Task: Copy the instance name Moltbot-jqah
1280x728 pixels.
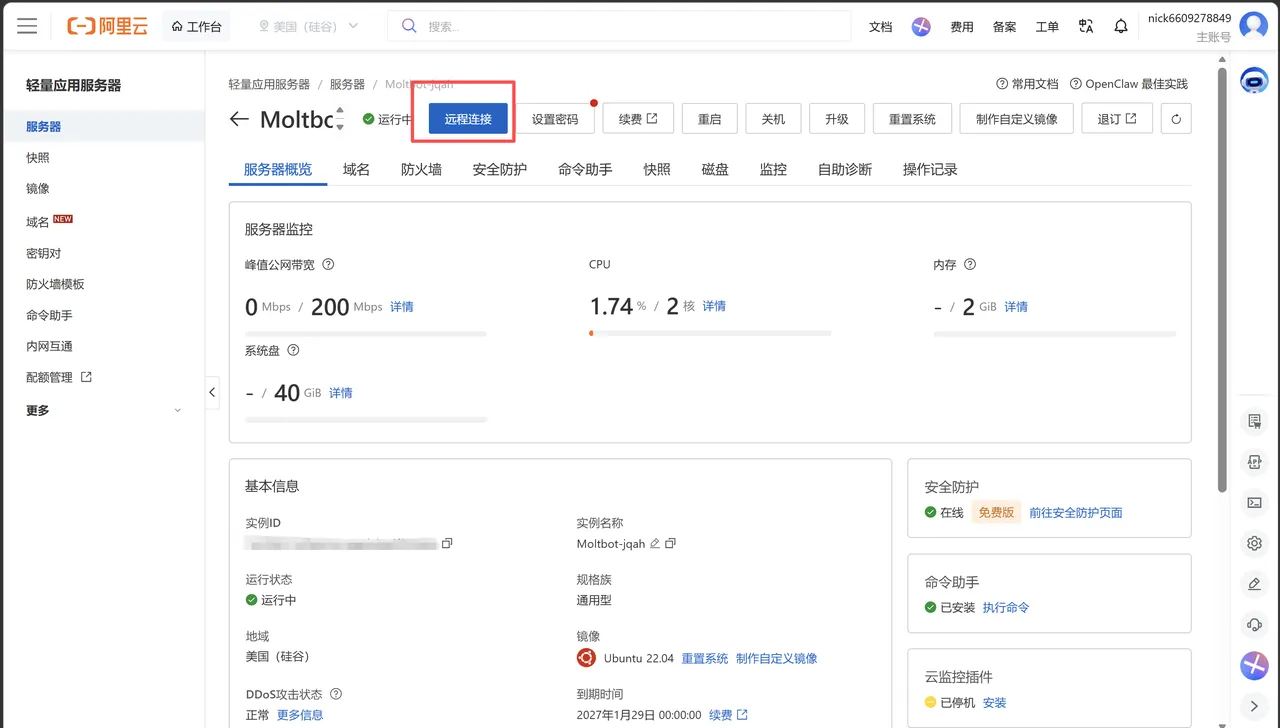Action: point(670,543)
